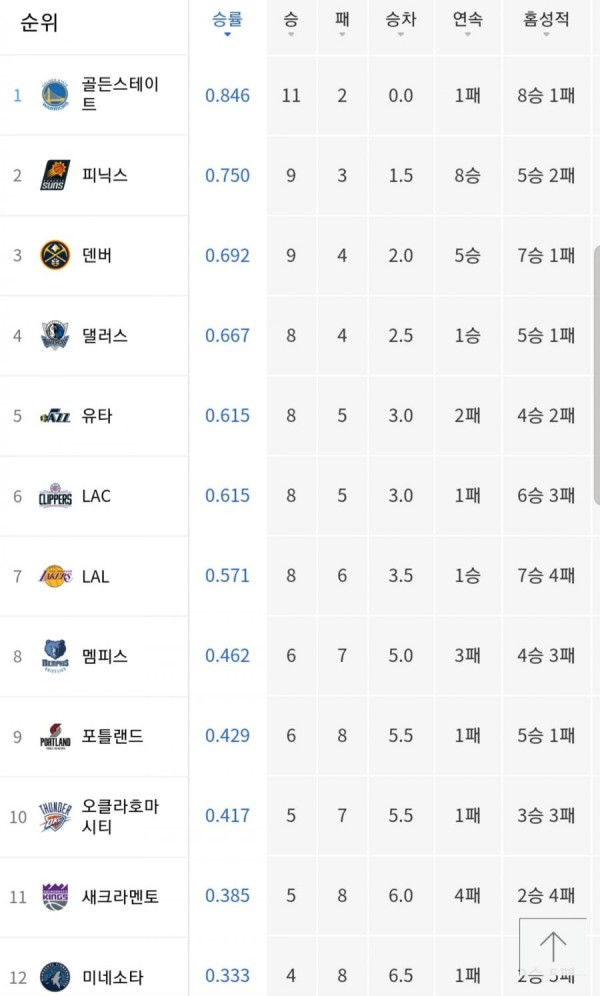Sort table by 승률 column

(x=227, y=23)
